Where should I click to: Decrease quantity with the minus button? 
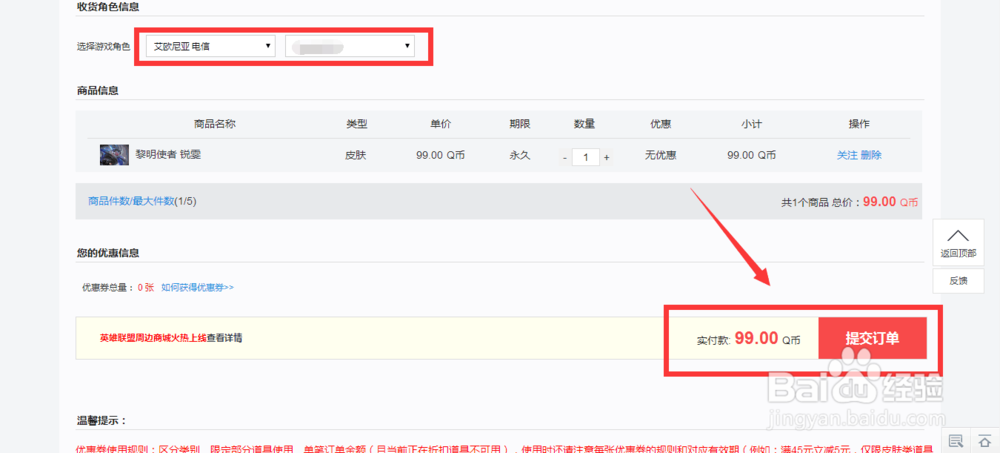[x=564, y=157]
